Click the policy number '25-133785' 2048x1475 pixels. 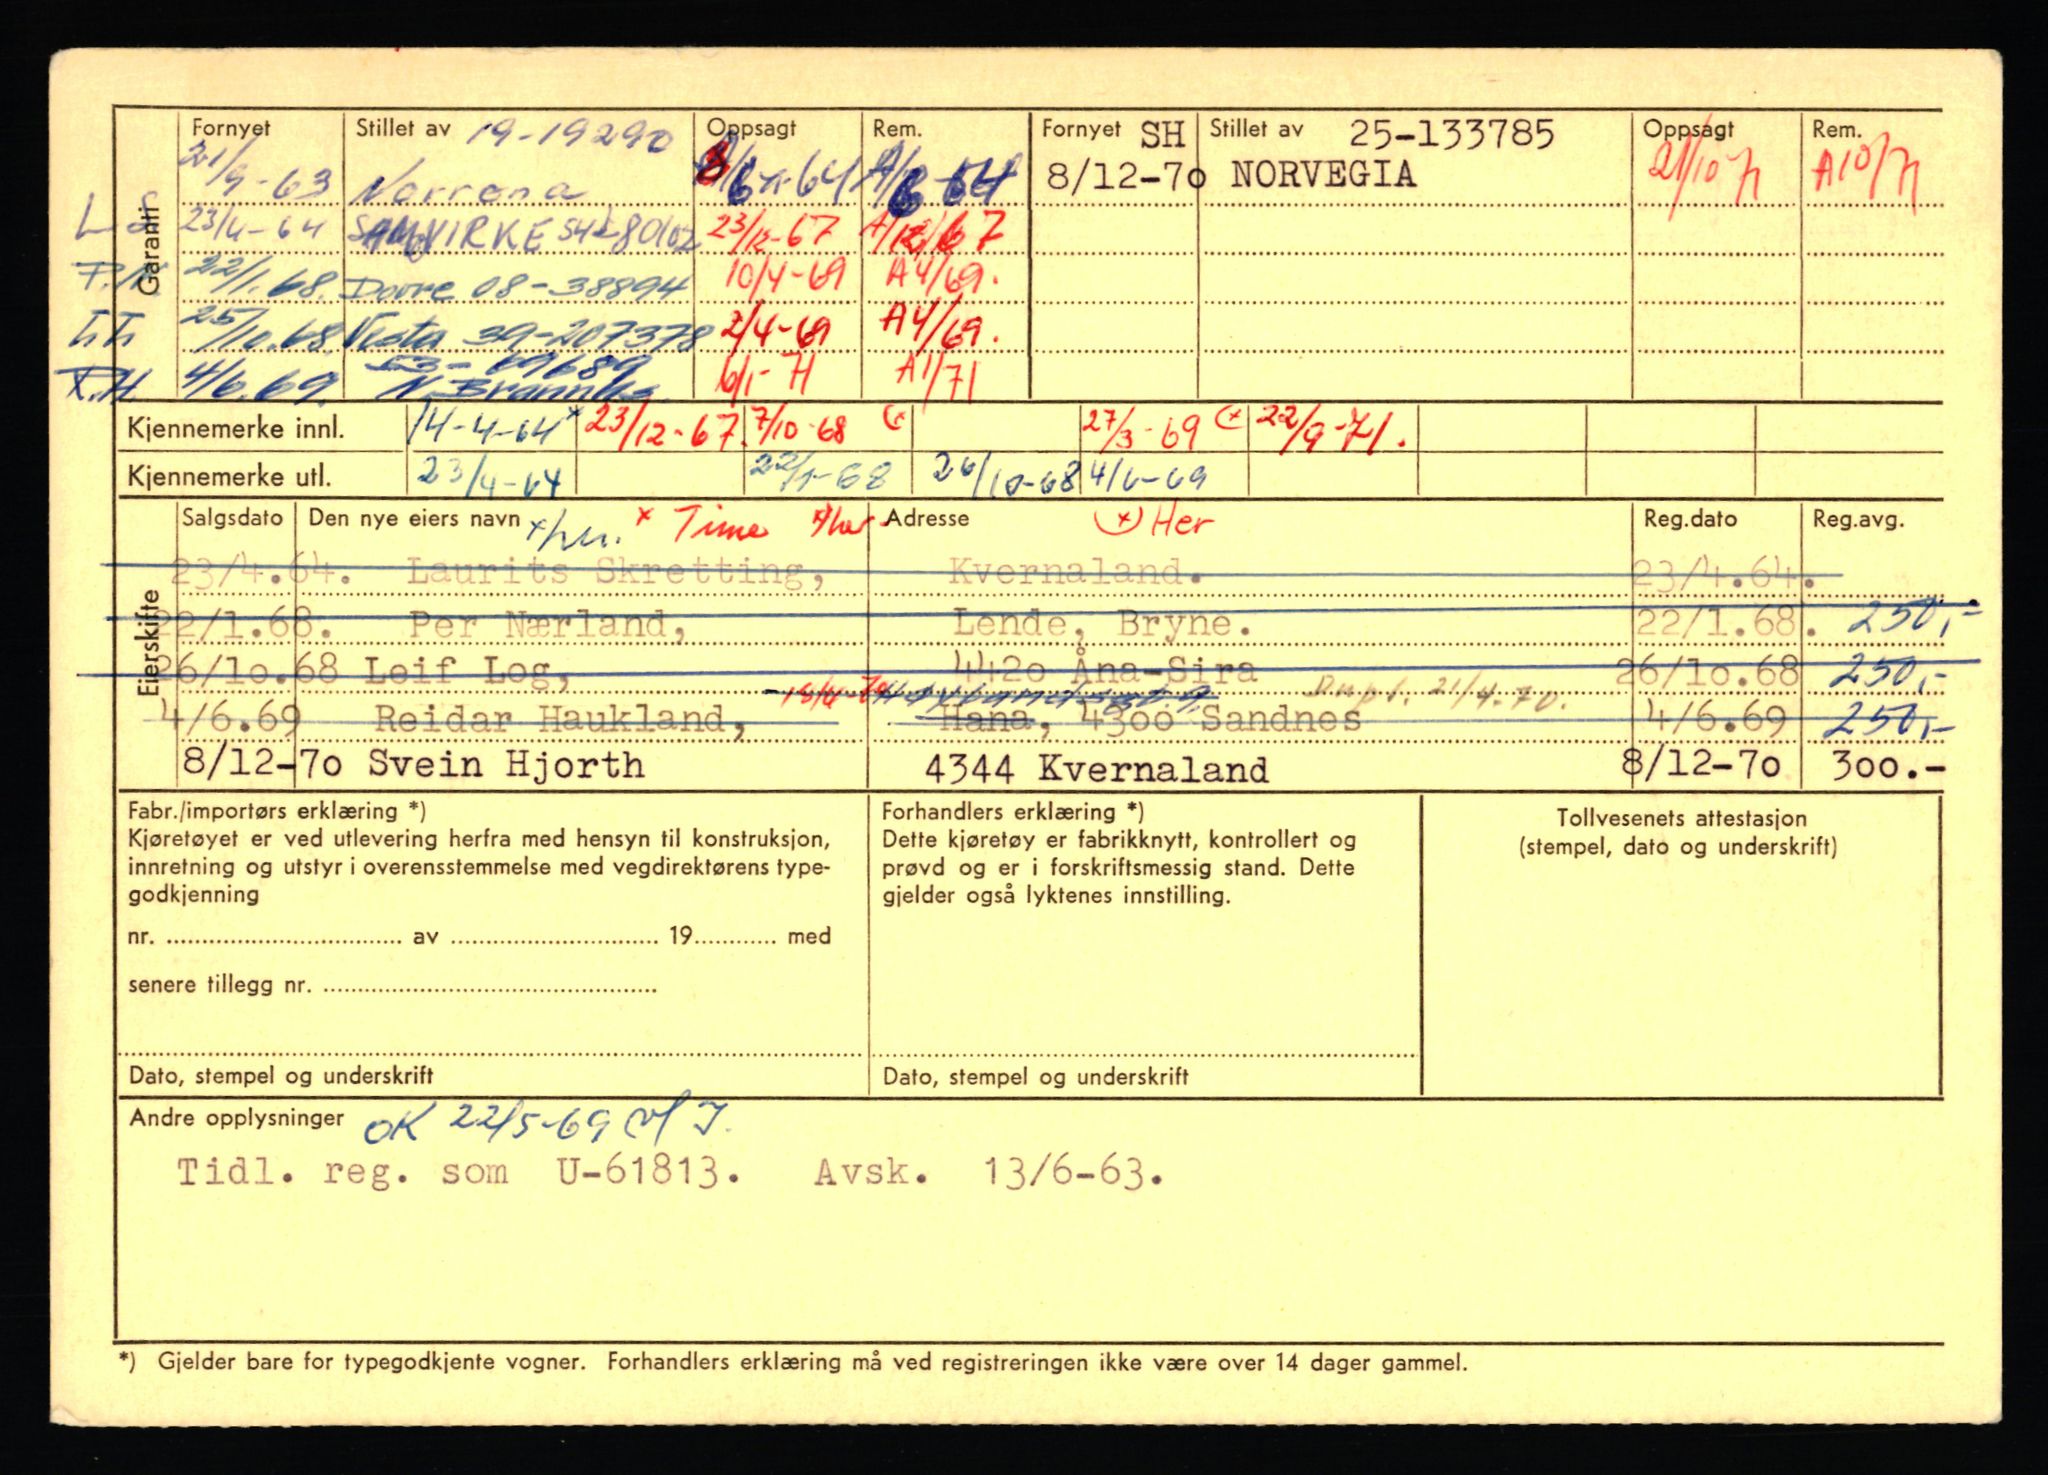click(x=1452, y=133)
